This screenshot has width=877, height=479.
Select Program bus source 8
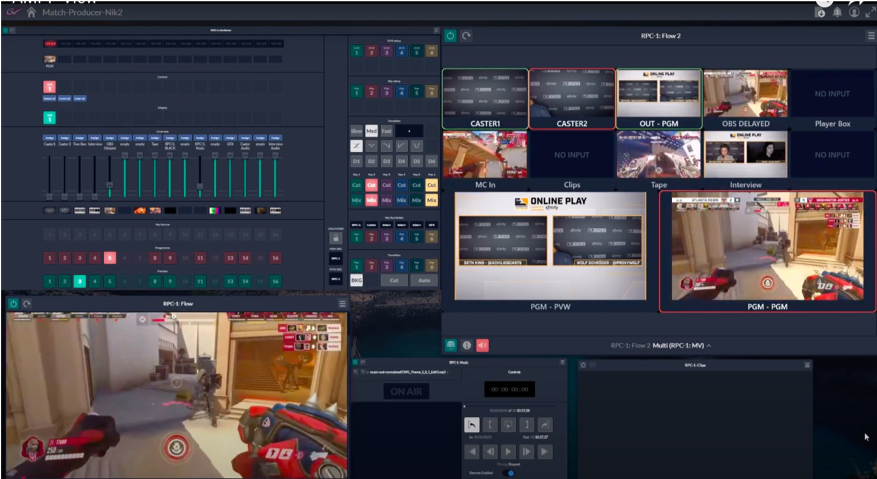coord(155,258)
